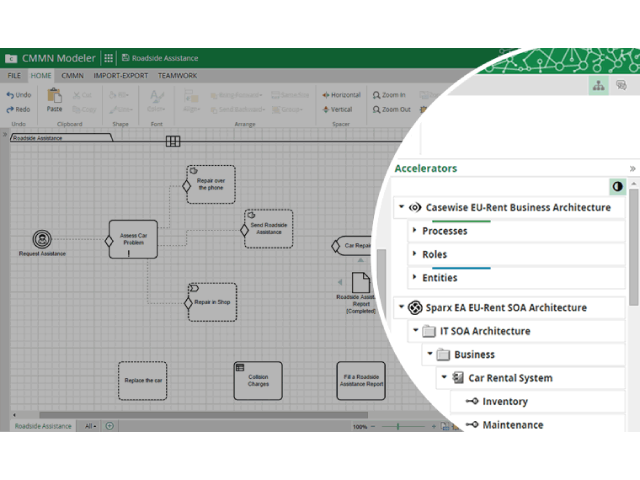The height and width of the screenshot is (480, 640).
Task: Click the Casewise eye logo icon
Action: pyautogui.click(x=415, y=207)
